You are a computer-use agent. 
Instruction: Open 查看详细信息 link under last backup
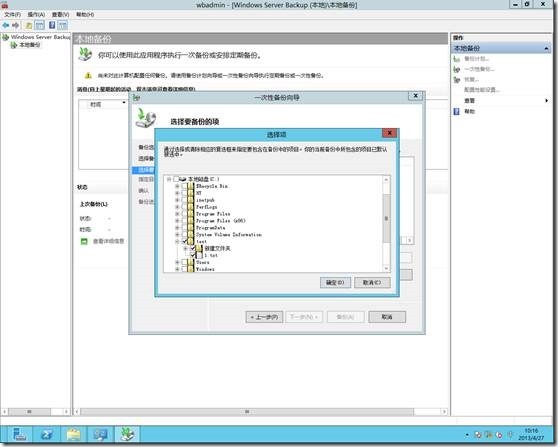(x=108, y=241)
